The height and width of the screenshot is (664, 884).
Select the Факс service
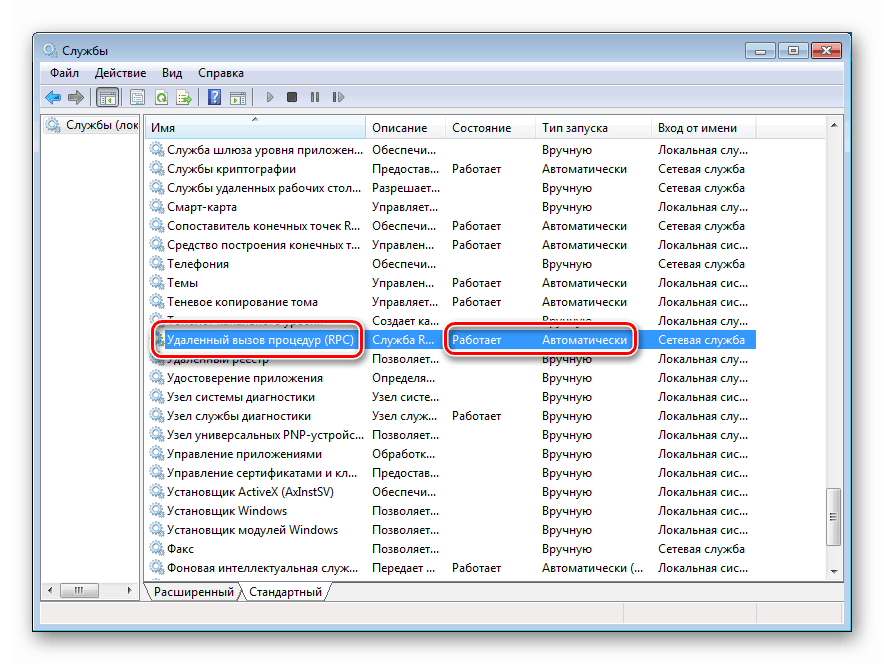pyautogui.click(x=452, y=548)
